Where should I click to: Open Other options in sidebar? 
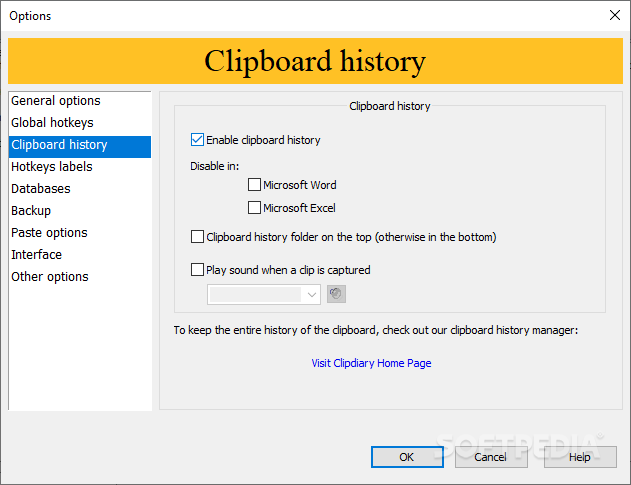coord(50,277)
